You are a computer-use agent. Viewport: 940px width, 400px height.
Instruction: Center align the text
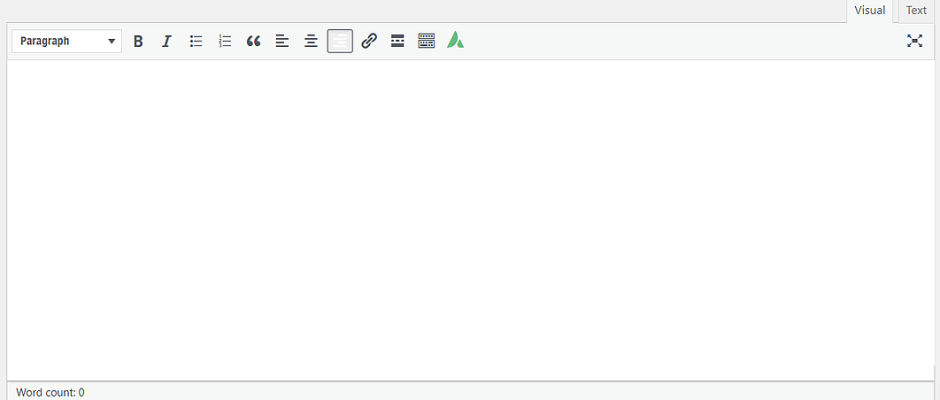coord(311,41)
